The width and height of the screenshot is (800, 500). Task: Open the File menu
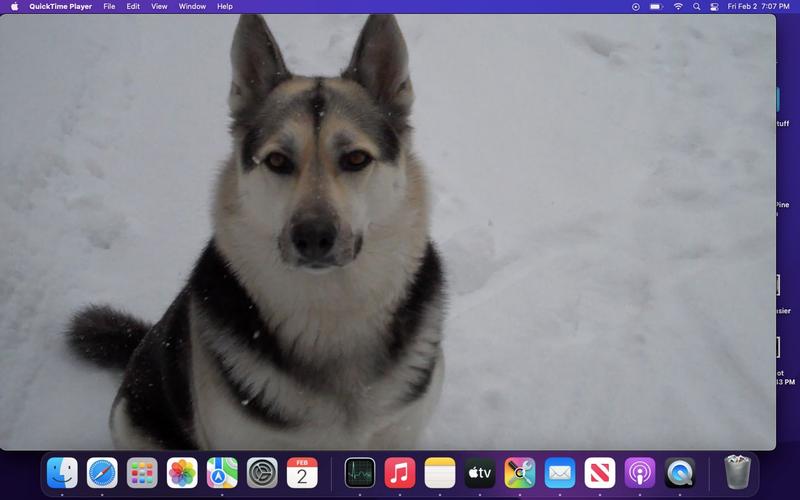[x=108, y=6]
